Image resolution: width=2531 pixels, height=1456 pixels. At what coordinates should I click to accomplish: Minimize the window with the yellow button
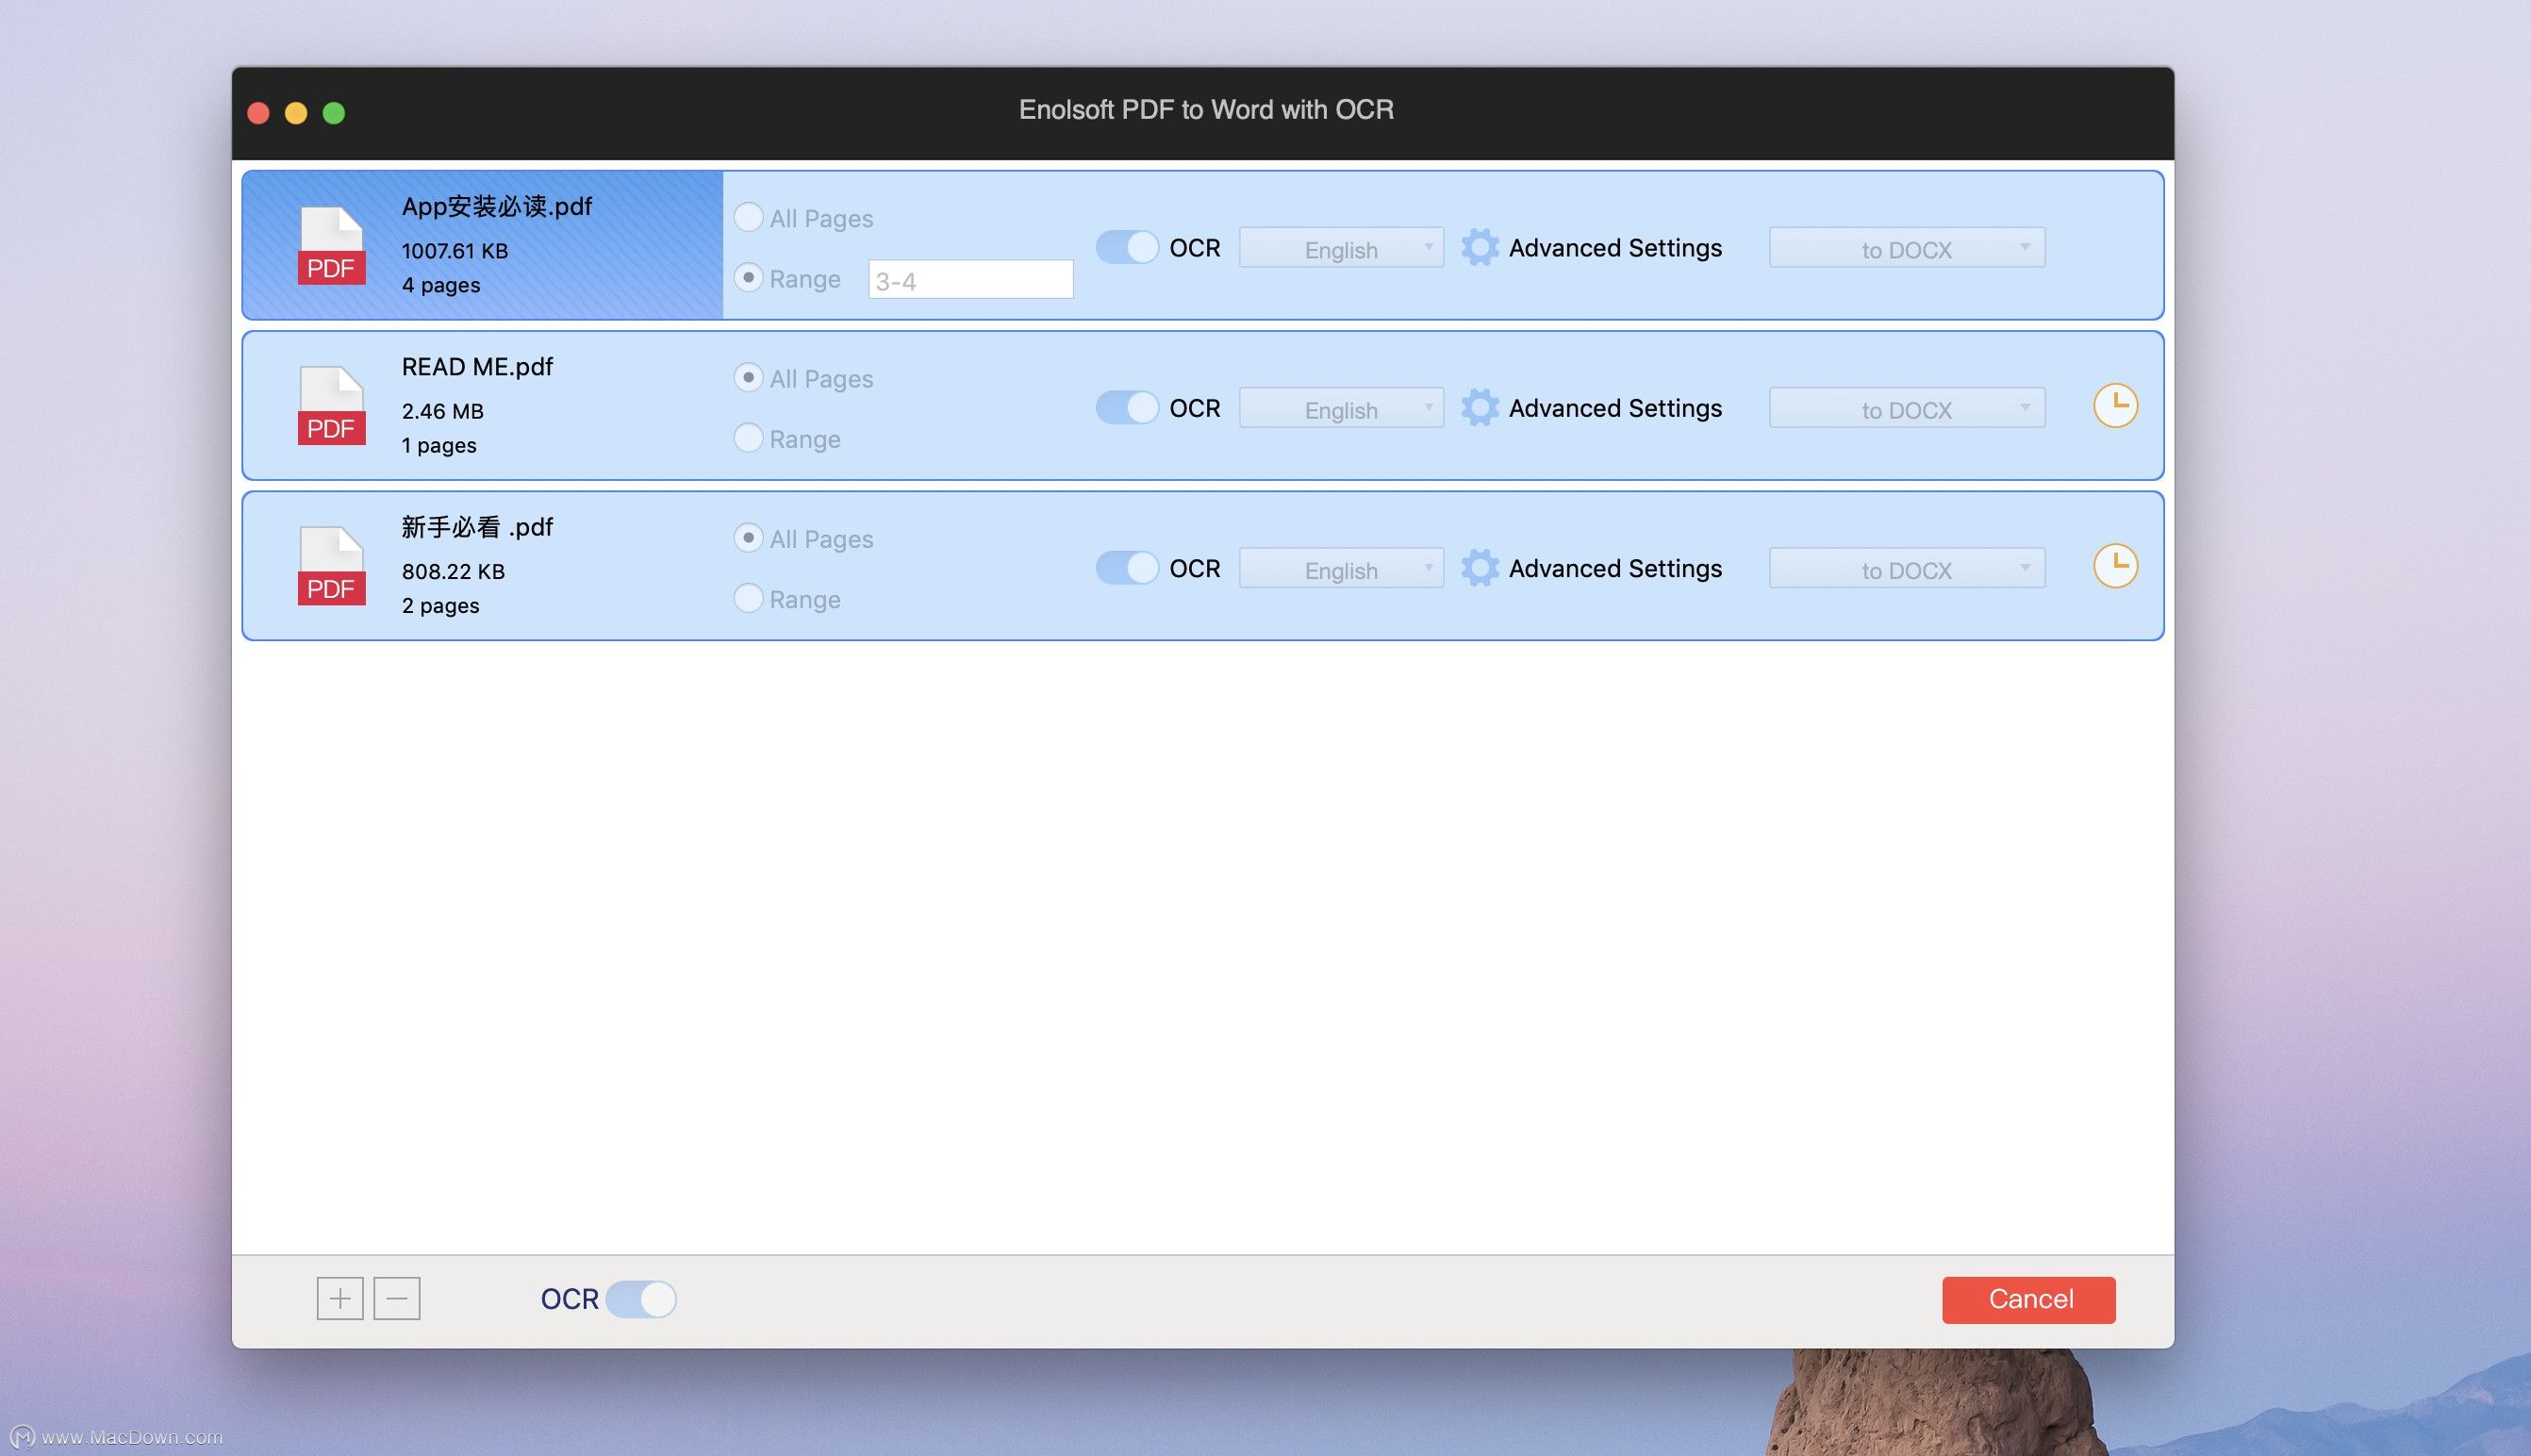pos(296,113)
